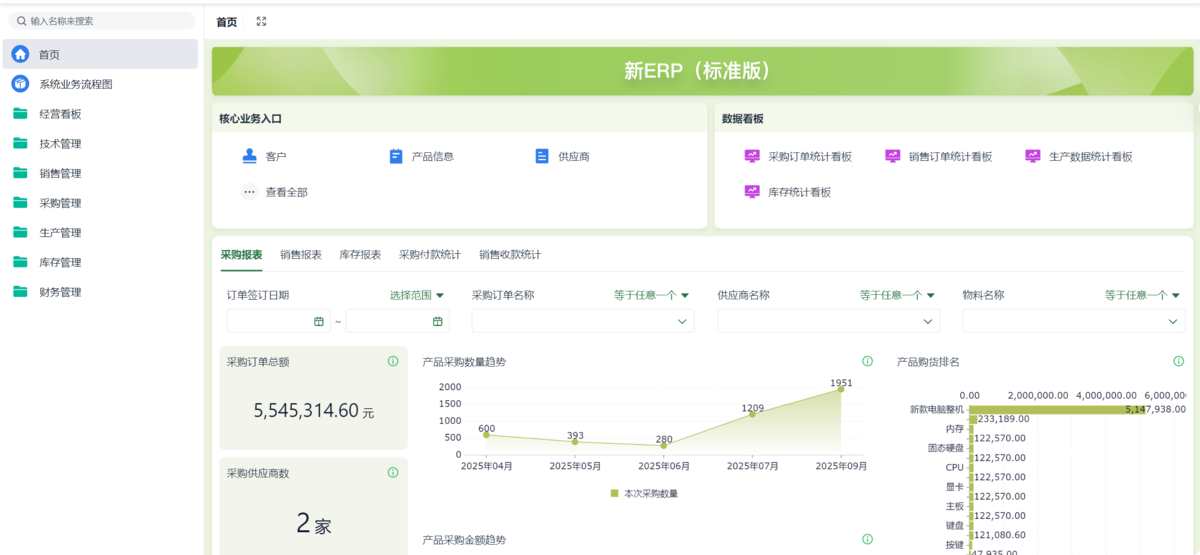
Task: Click info icon on 产品采购数量趋势 chart
Action: click(x=867, y=361)
